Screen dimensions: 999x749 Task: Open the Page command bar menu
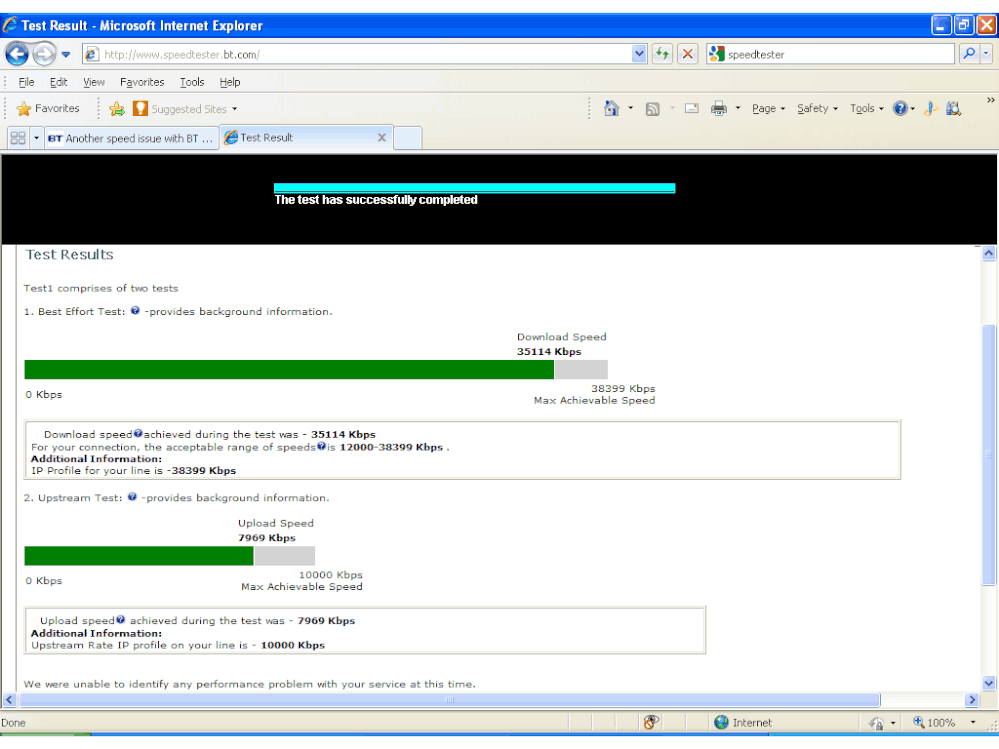click(768, 109)
